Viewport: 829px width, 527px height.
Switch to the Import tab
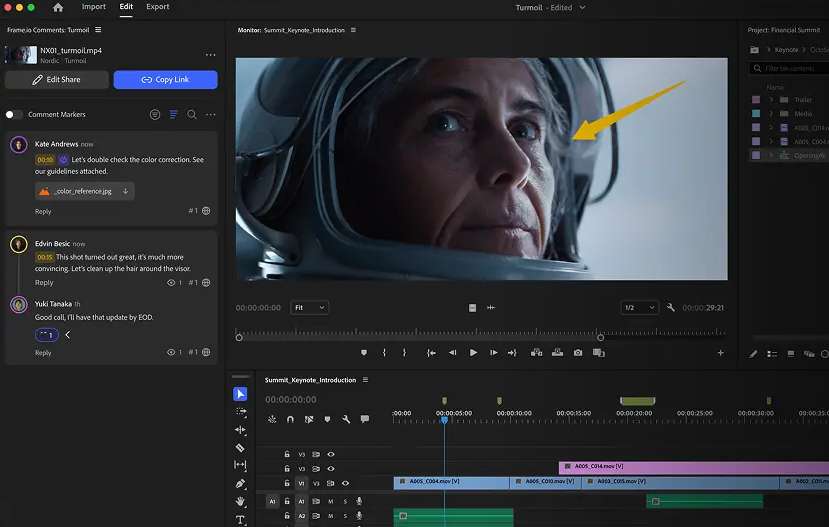point(94,7)
